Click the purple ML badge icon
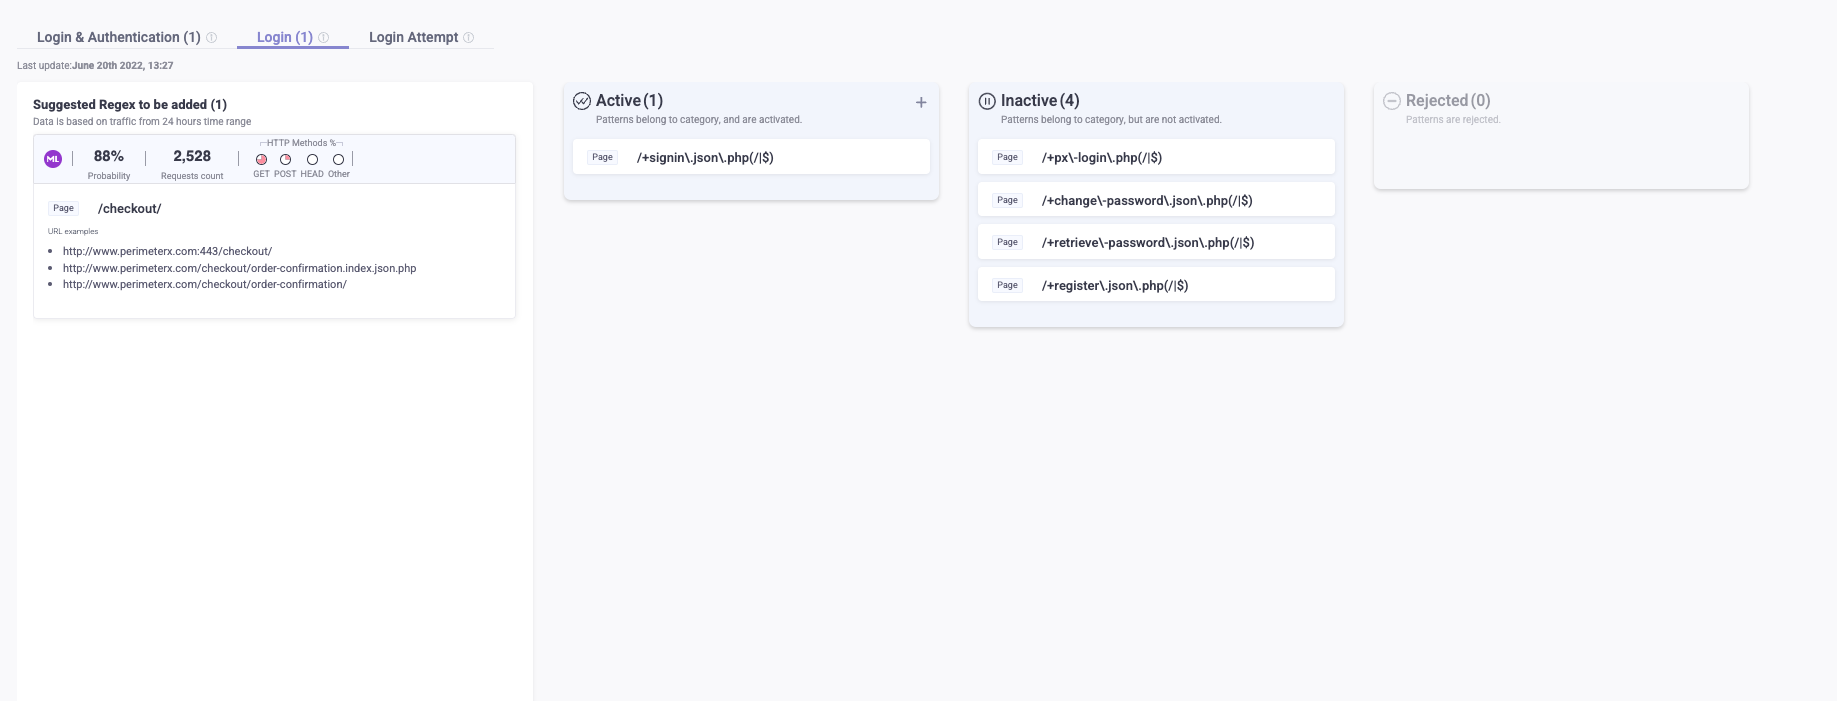Viewport: 1837px width, 701px height. pos(53,159)
